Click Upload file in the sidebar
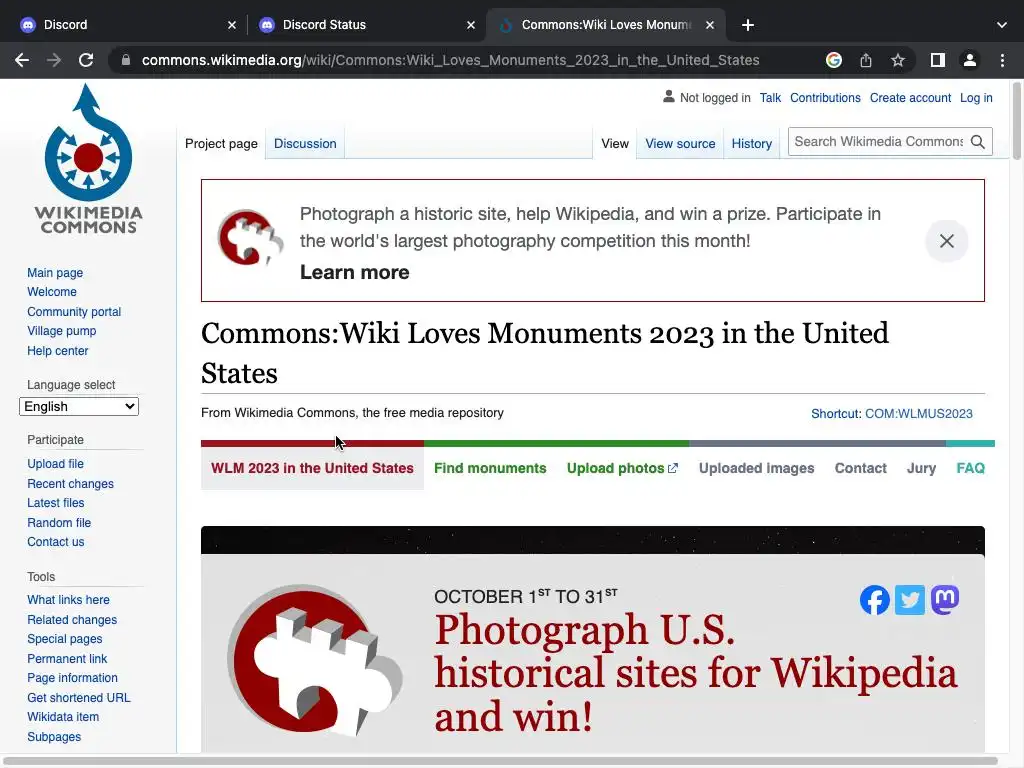Screen dimensions: 1024x768 pyautogui.click(x=56, y=464)
